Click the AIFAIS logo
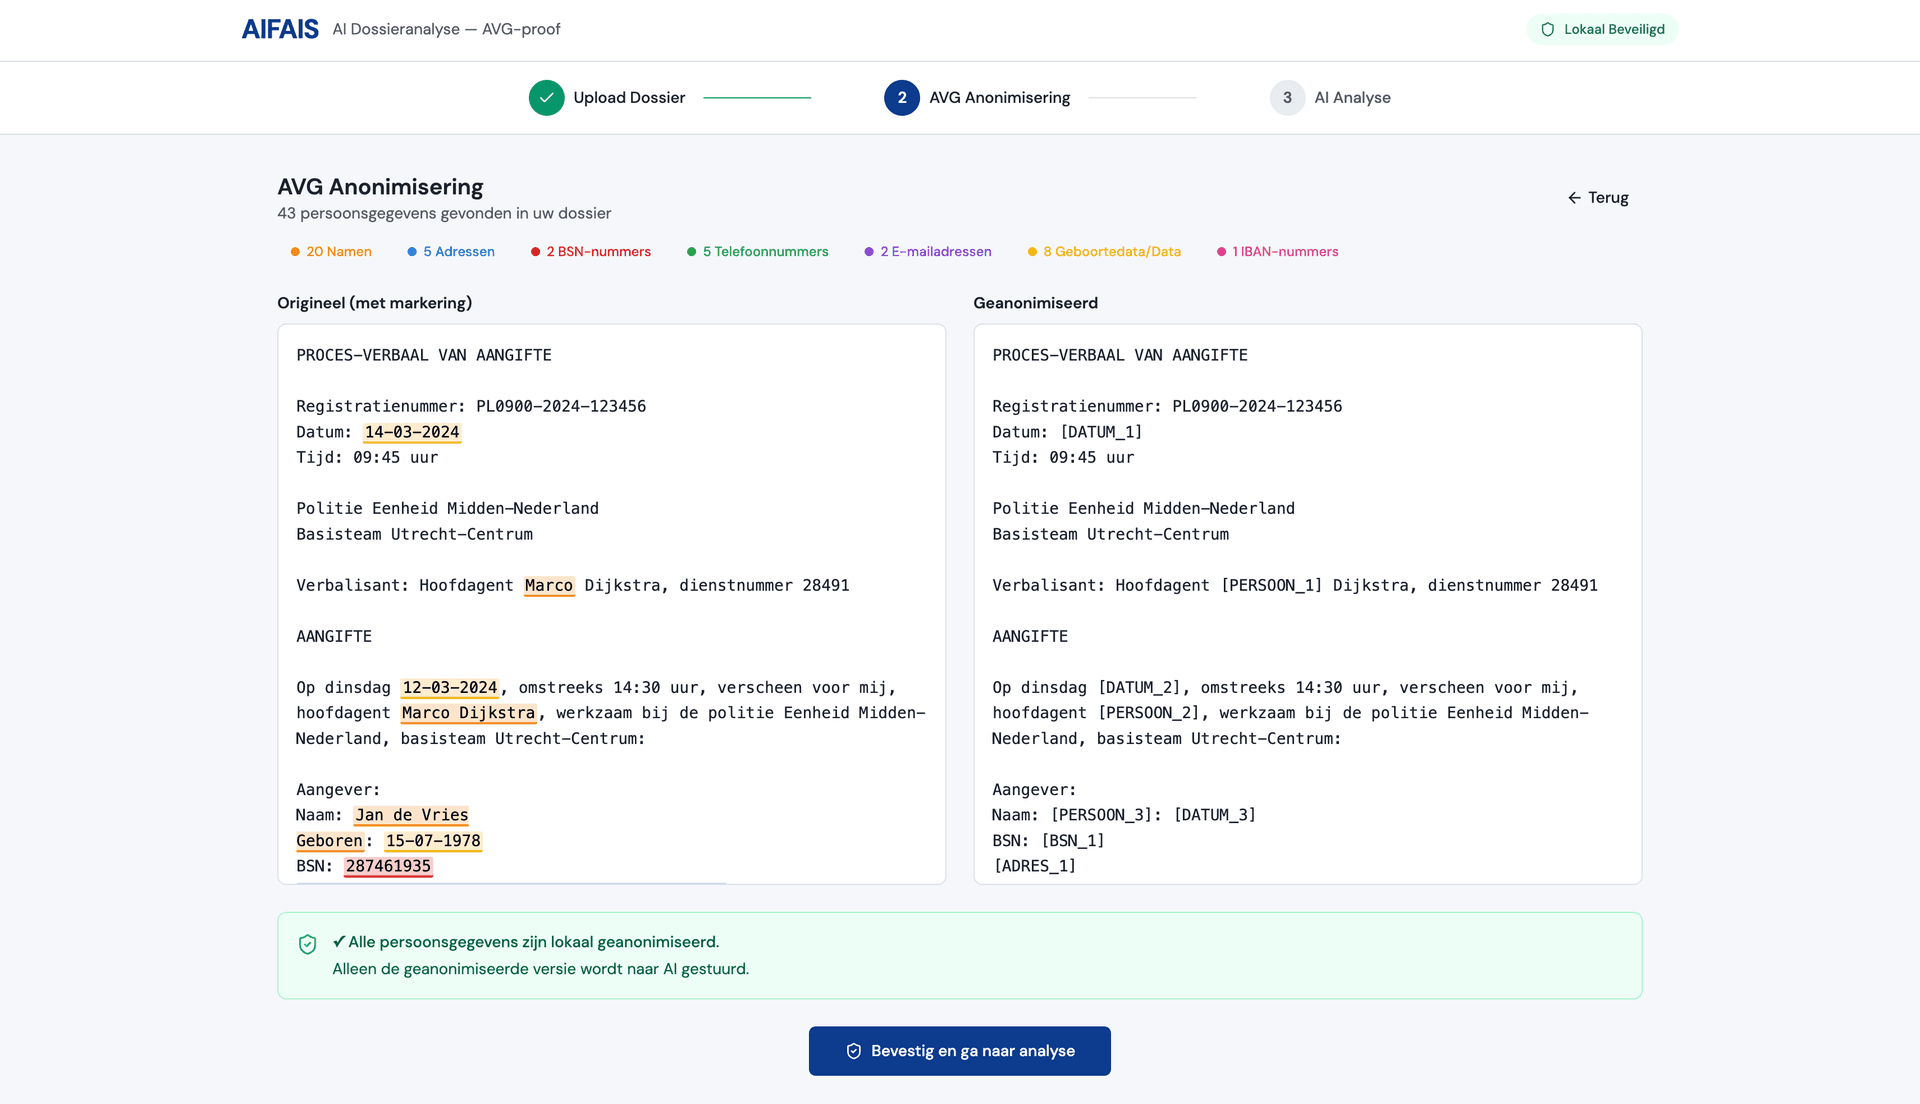This screenshot has height=1104, width=1920. 279,29
